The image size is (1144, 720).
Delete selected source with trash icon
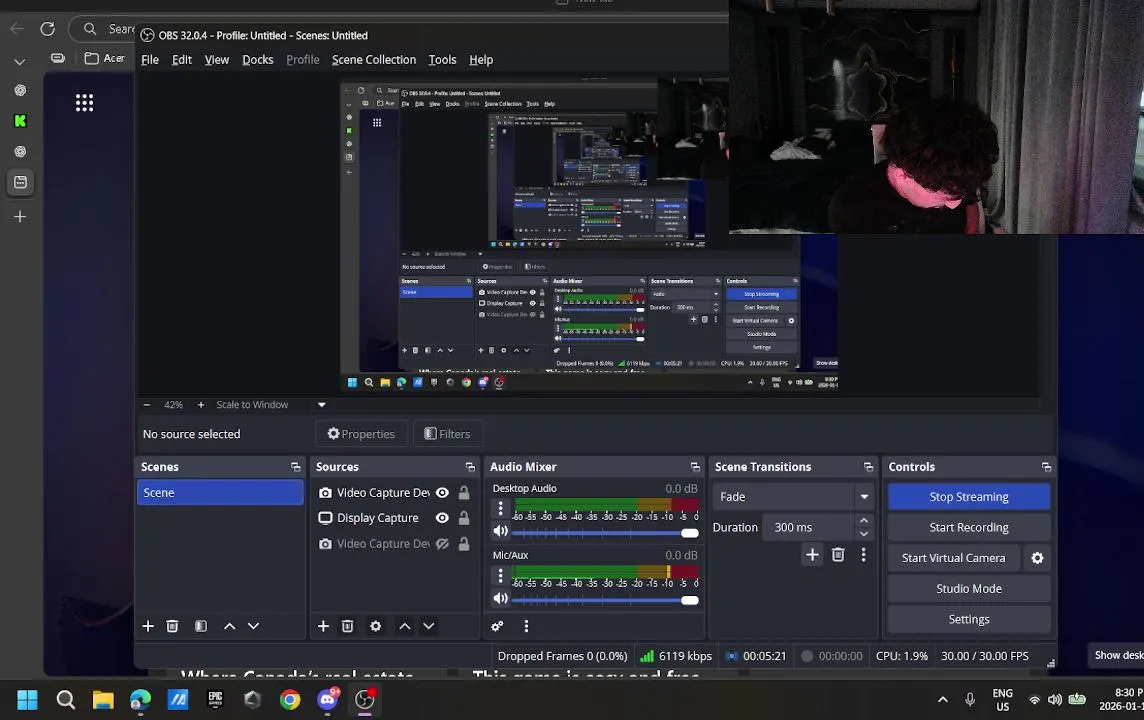coord(347,626)
